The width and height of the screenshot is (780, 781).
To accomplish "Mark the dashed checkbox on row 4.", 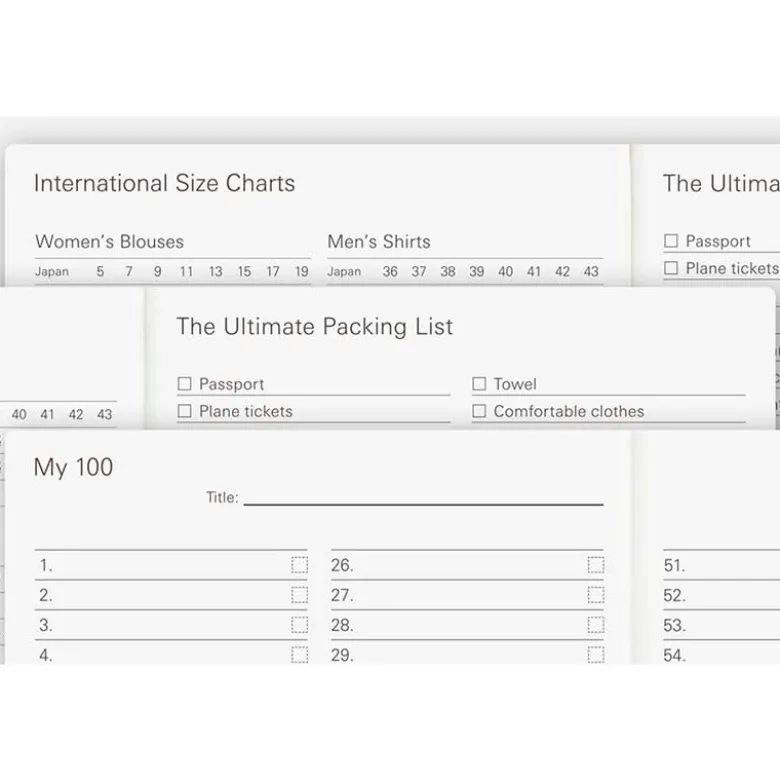I will click(299, 655).
